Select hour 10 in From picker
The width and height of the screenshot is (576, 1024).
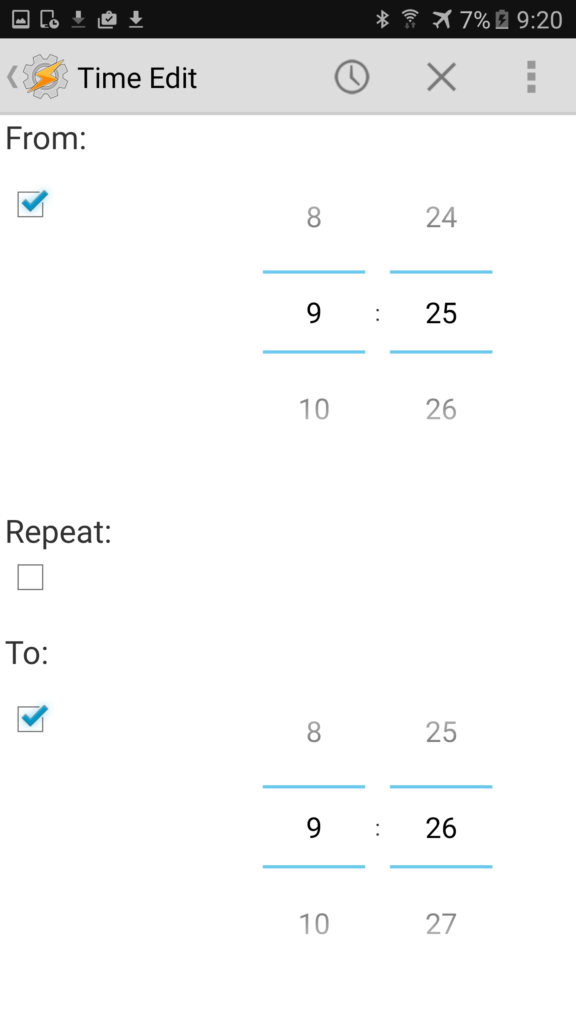314,409
